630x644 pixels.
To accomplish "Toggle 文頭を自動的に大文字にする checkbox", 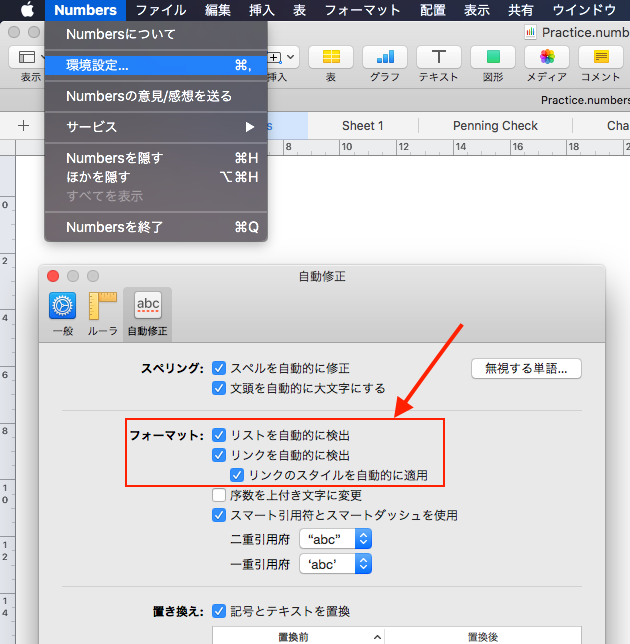I will (219, 388).
